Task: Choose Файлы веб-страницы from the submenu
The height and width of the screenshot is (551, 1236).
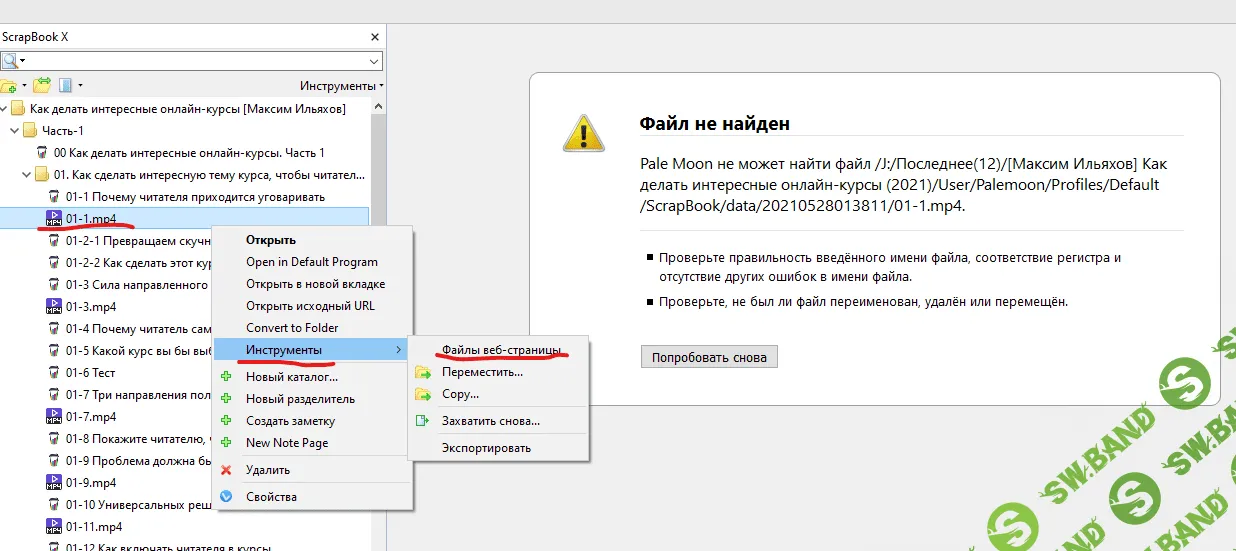Action: tap(502, 350)
